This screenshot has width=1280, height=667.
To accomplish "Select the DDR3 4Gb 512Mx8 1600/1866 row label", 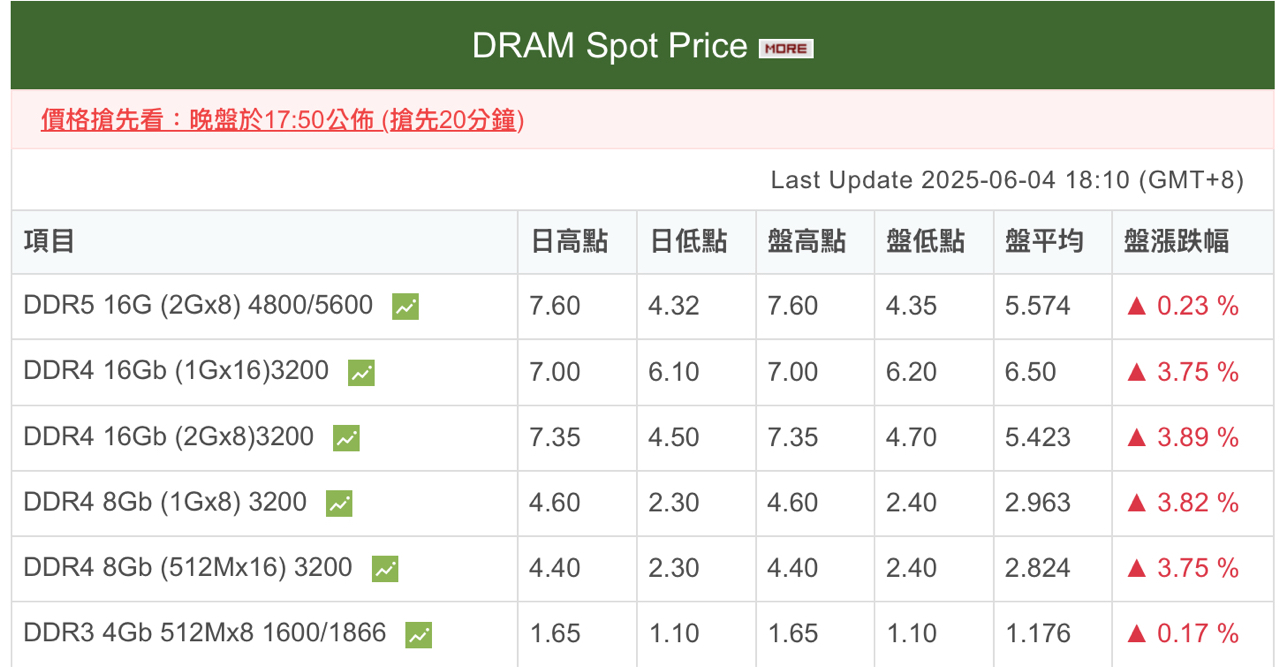I will point(204,633).
